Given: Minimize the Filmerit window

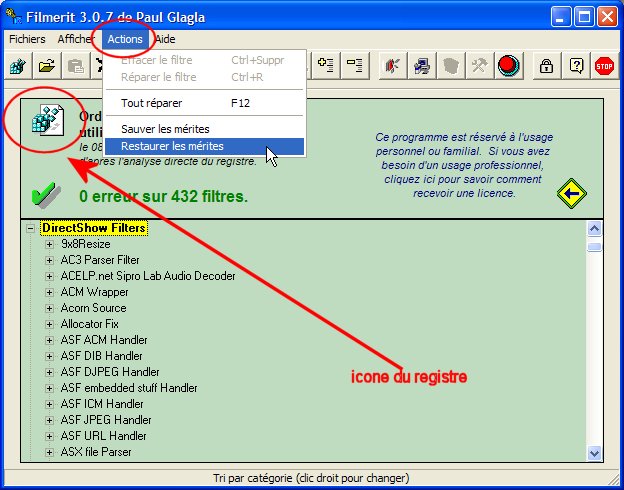Looking at the screenshot, I should coord(561,18).
